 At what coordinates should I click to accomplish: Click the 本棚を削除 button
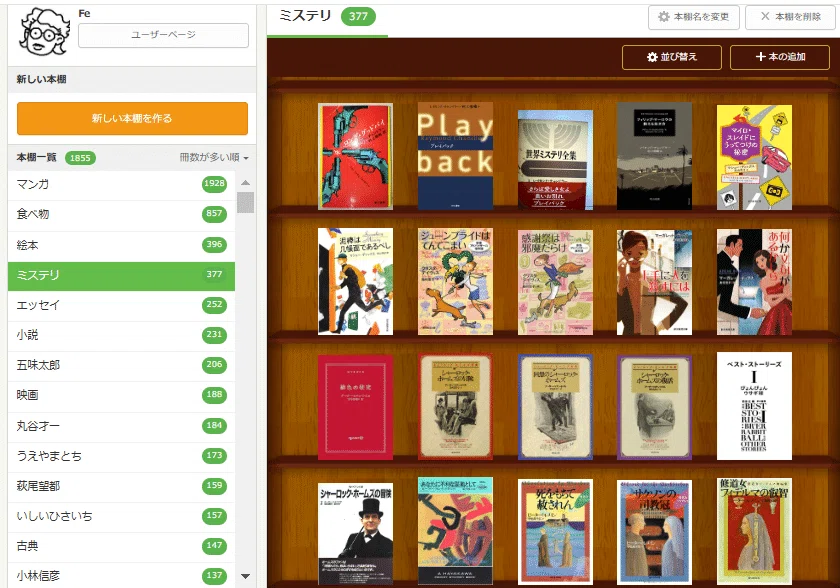791,17
